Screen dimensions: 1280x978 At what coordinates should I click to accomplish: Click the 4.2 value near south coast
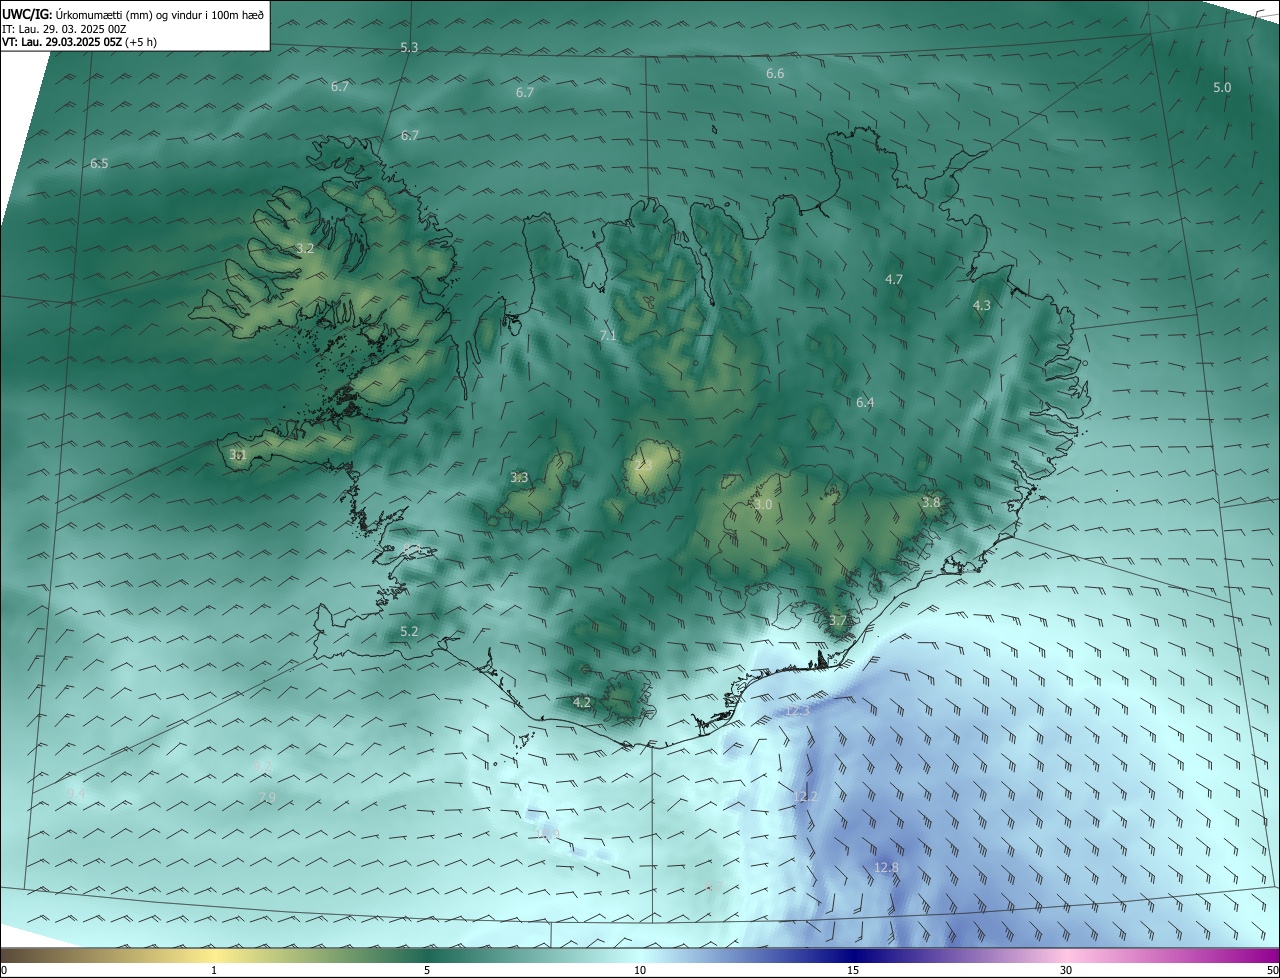582,703
